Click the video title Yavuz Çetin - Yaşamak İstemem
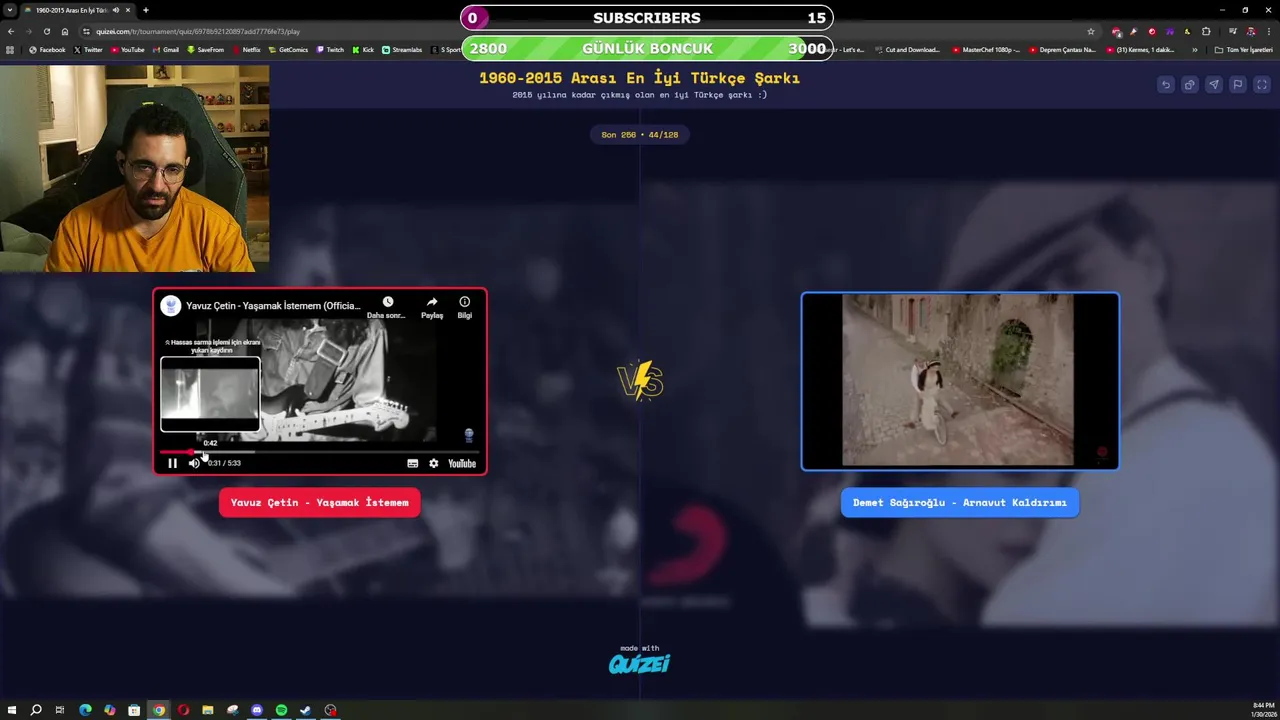This screenshot has width=1280, height=720. pyautogui.click(x=273, y=306)
